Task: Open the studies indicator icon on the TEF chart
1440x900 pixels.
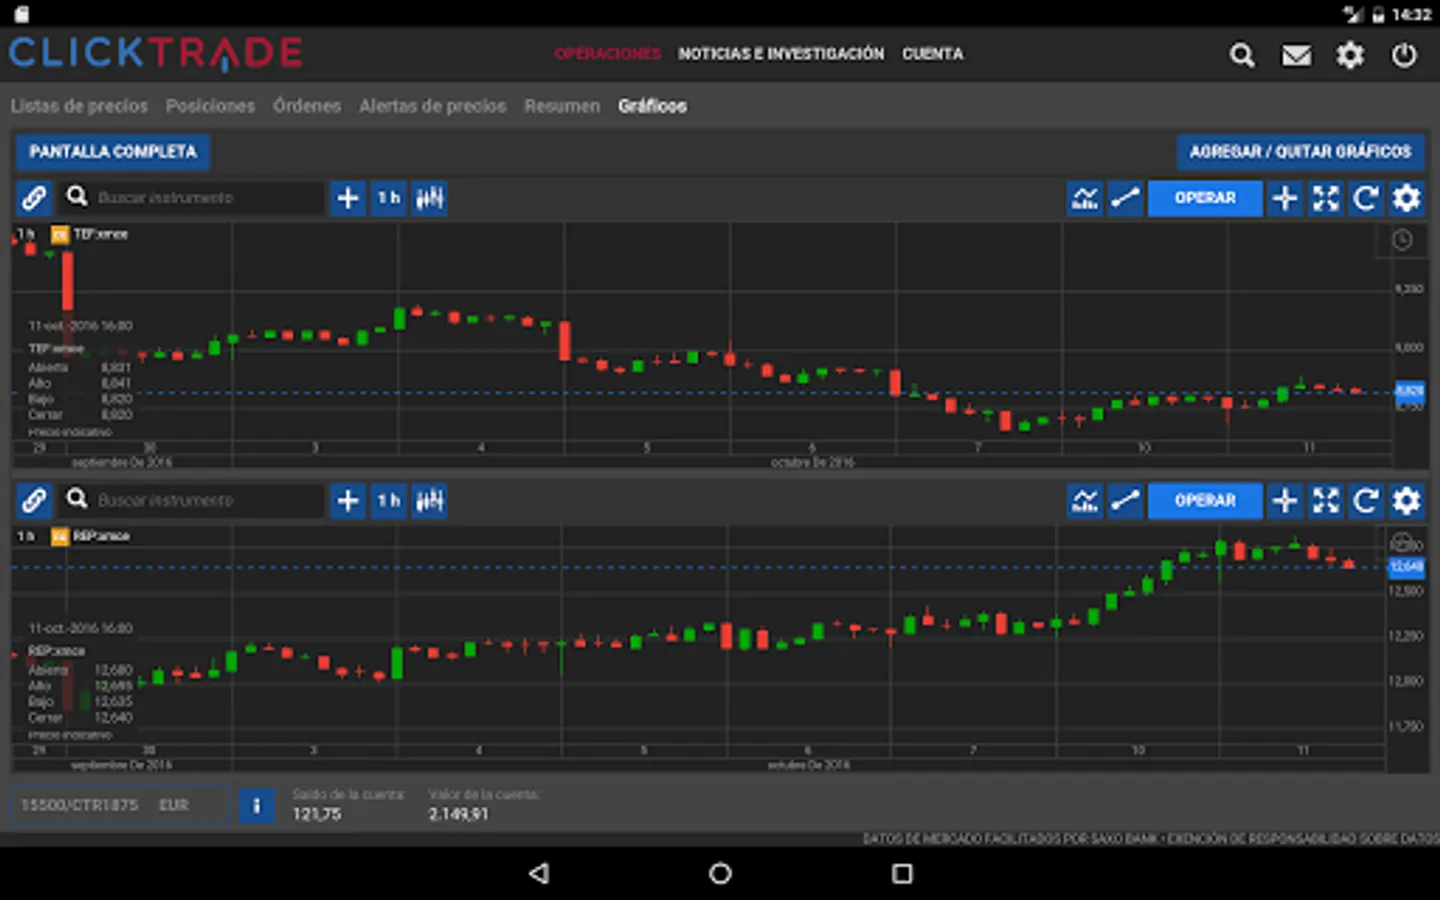Action: pyautogui.click(x=1085, y=198)
